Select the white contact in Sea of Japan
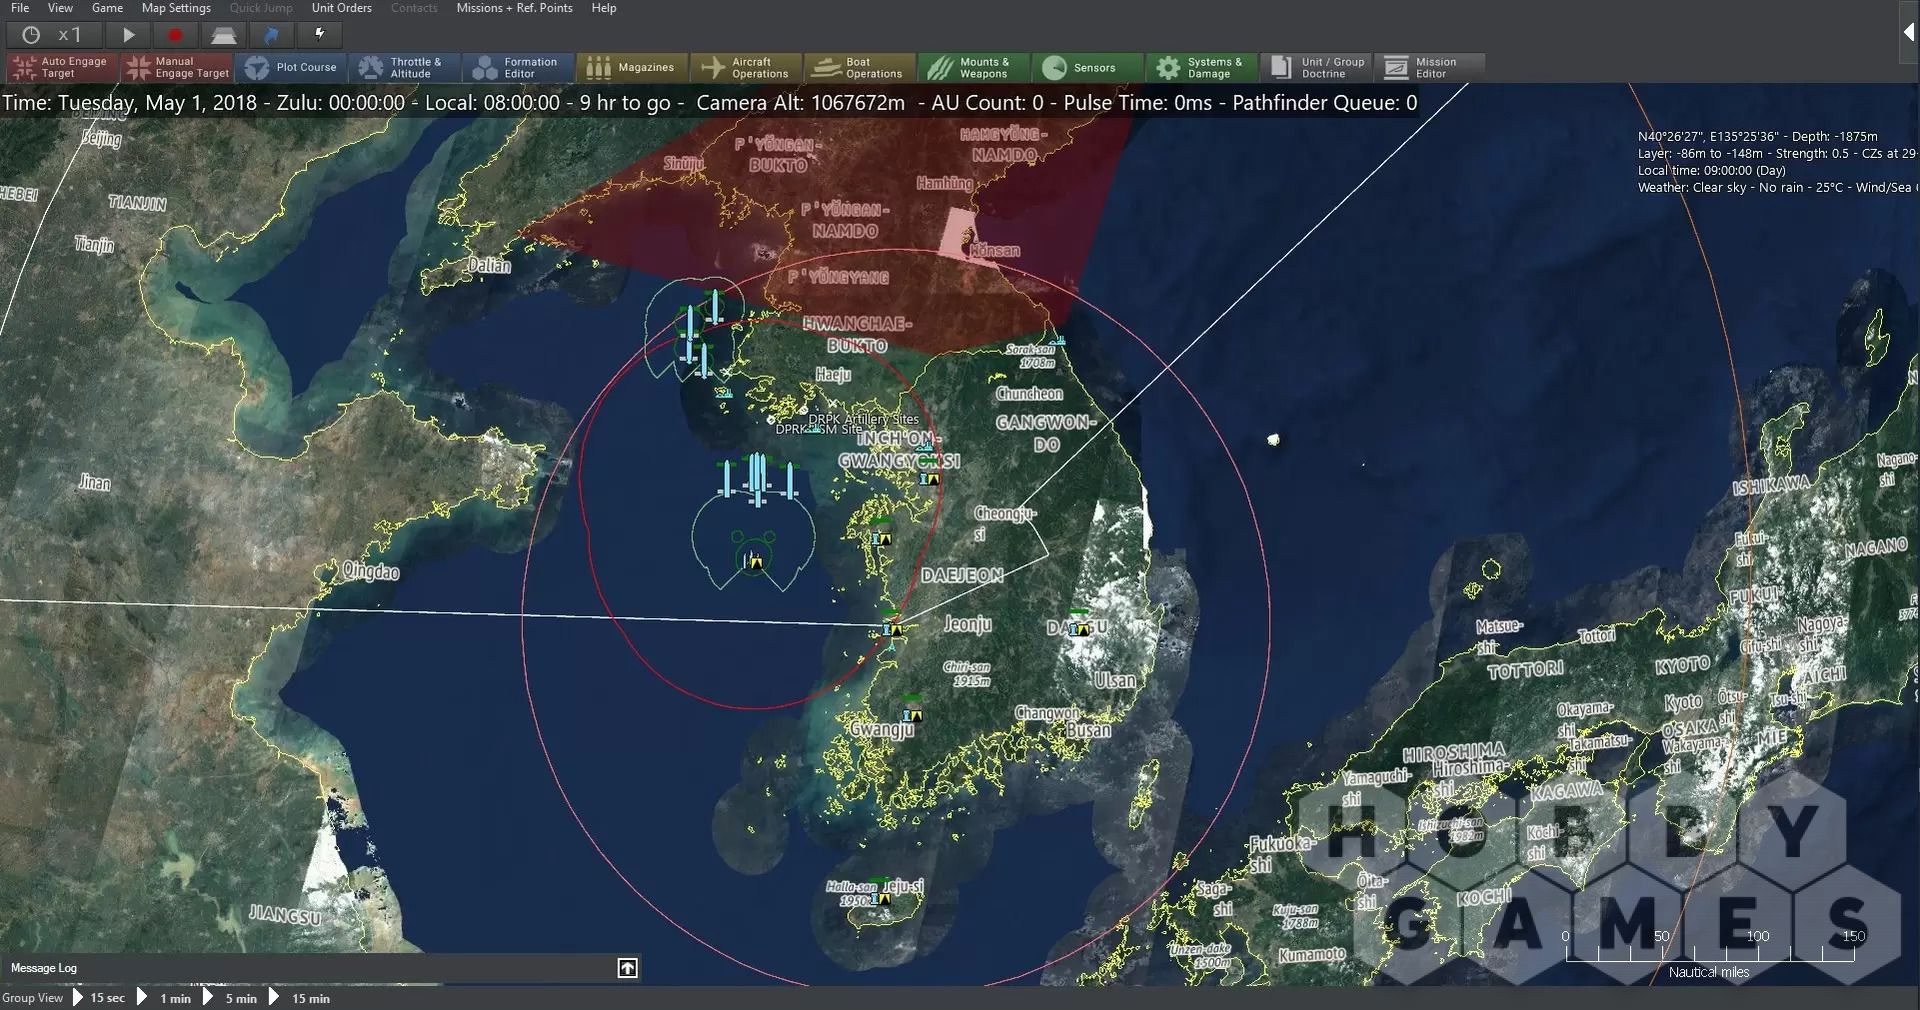1920x1010 pixels. (x=1273, y=440)
